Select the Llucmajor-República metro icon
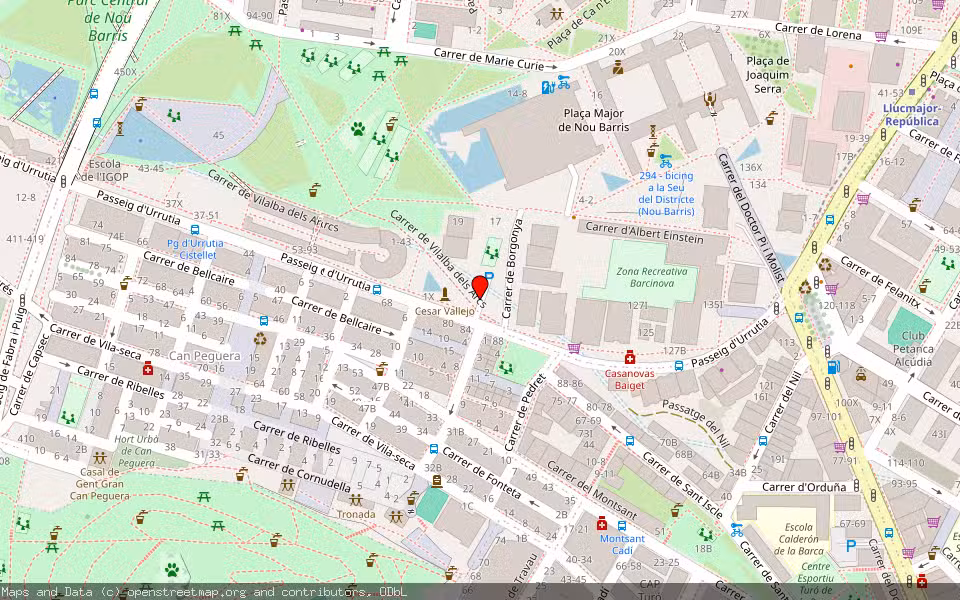This screenshot has height=600, width=960. (912, 92)
